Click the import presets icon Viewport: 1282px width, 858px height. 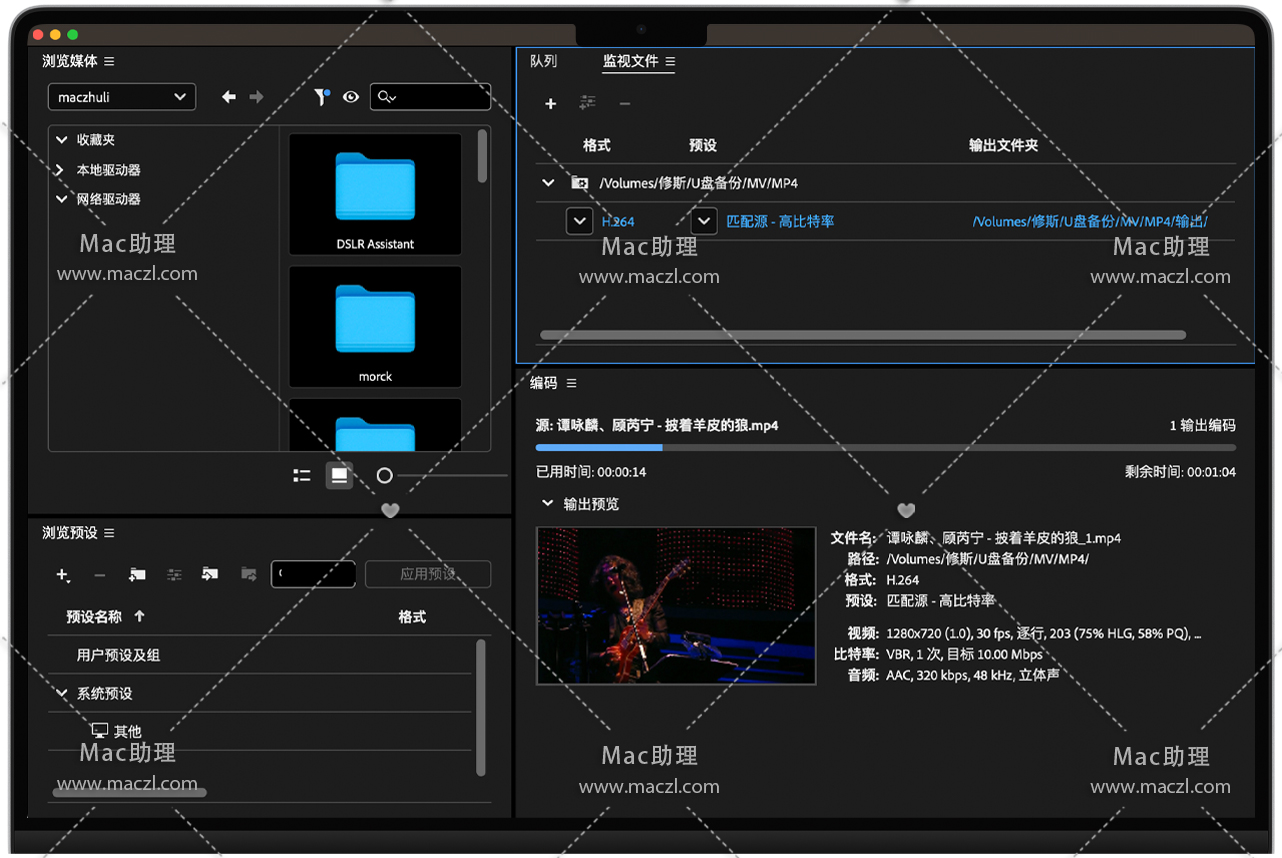tap(210, 575)
